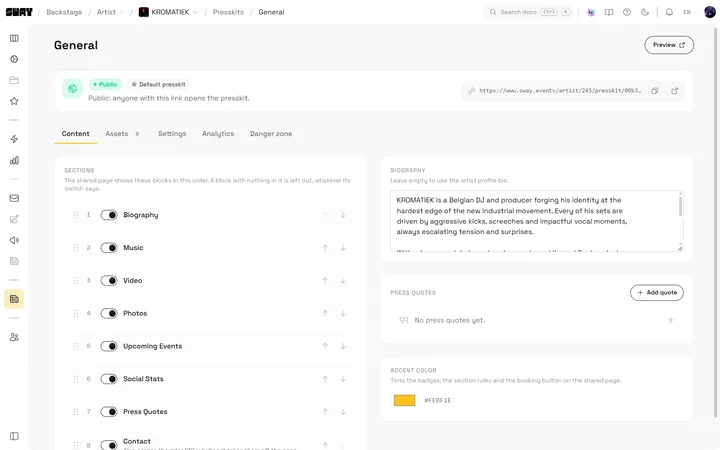720x450 pixels.
Task: Open the team members sidebar icon
Action: [14, 337]
